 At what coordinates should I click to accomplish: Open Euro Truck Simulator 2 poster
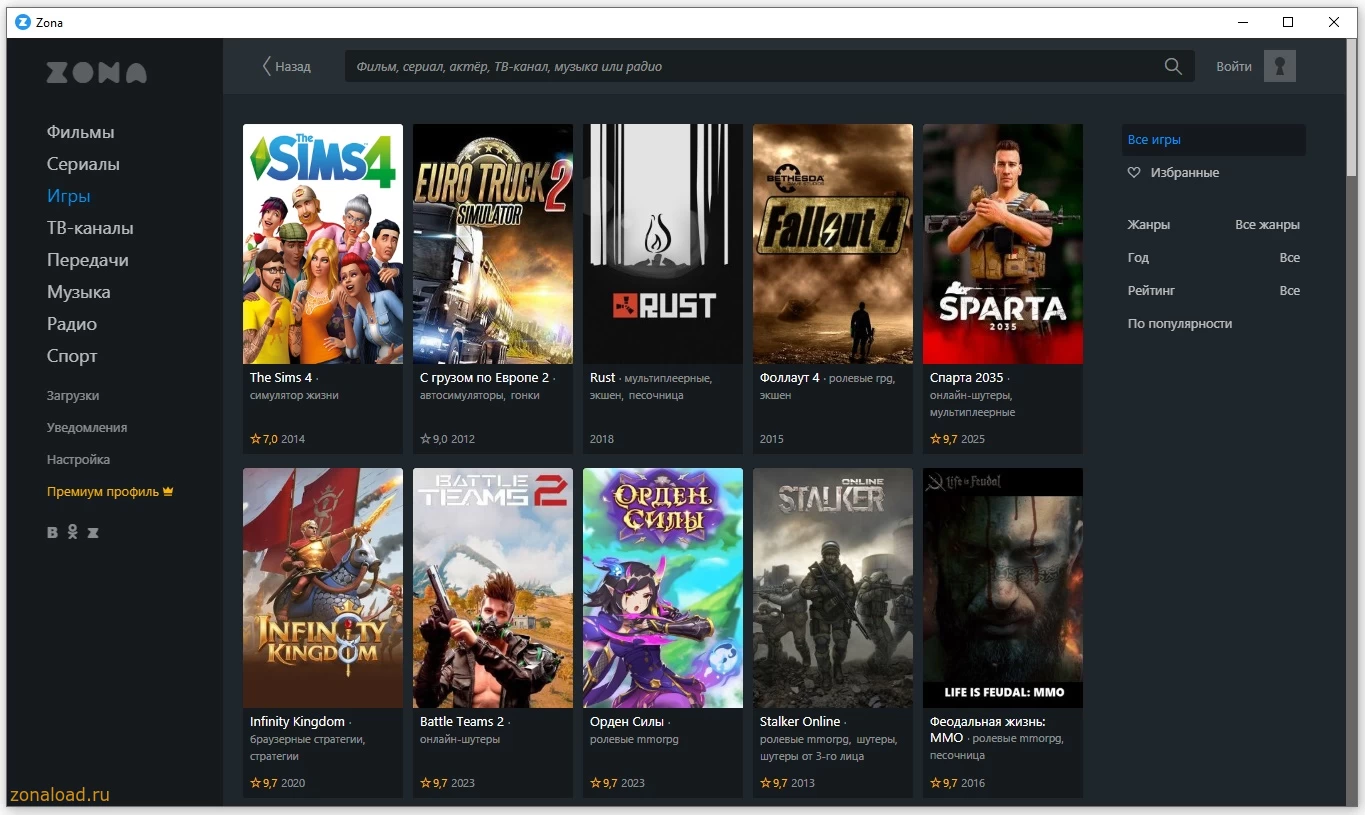coord(493,244)
